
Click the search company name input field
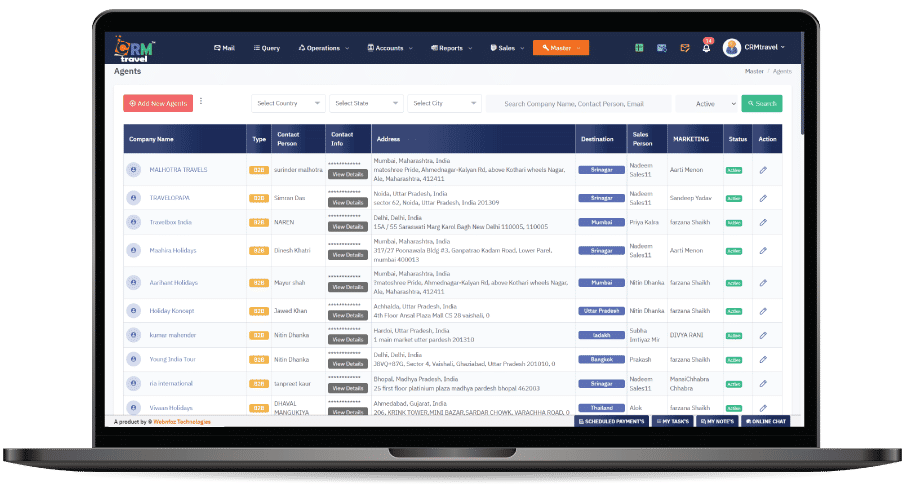579,104
